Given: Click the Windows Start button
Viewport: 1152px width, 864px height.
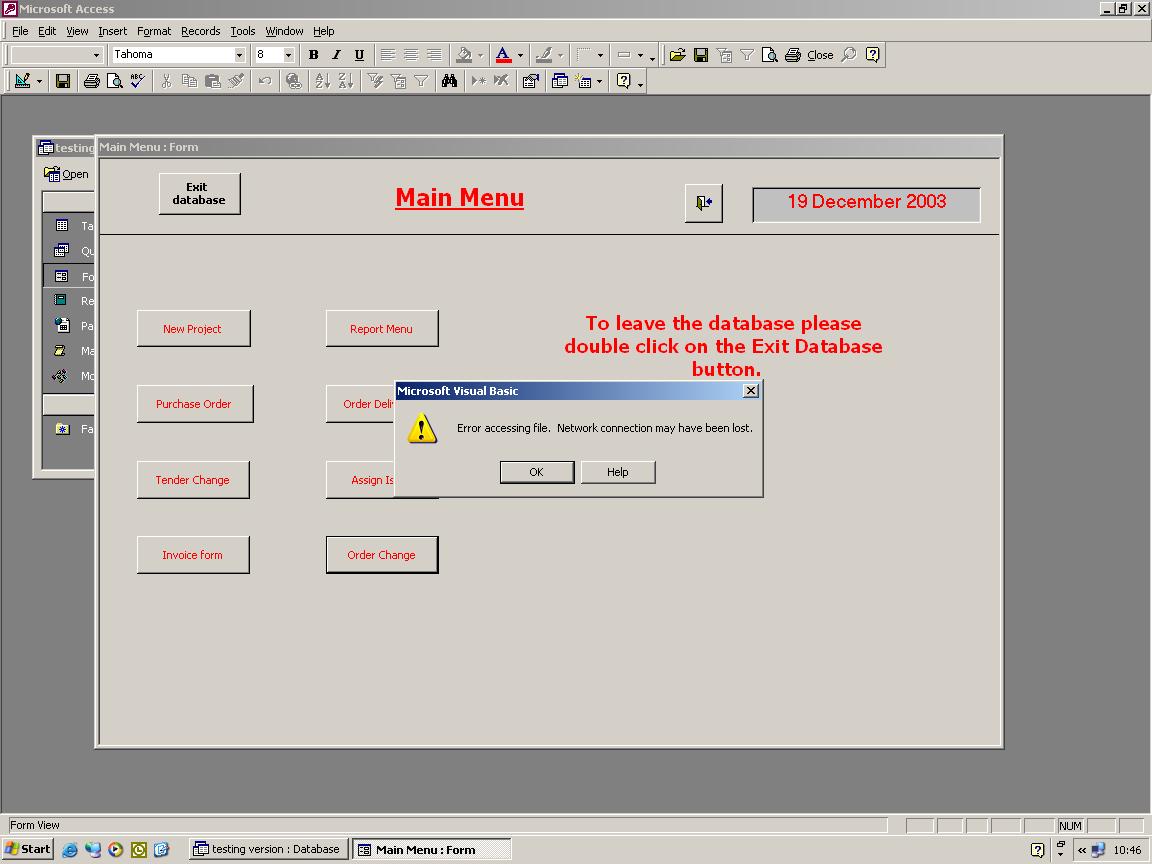Looking at the screenshot, I should [x=28, y=849].
